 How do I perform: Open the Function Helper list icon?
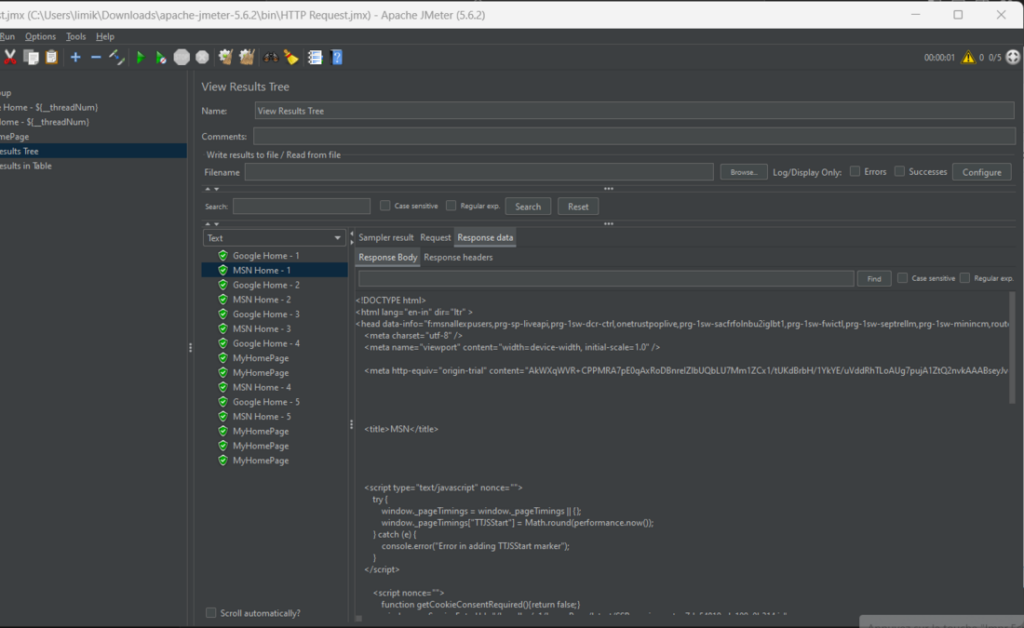315,58
